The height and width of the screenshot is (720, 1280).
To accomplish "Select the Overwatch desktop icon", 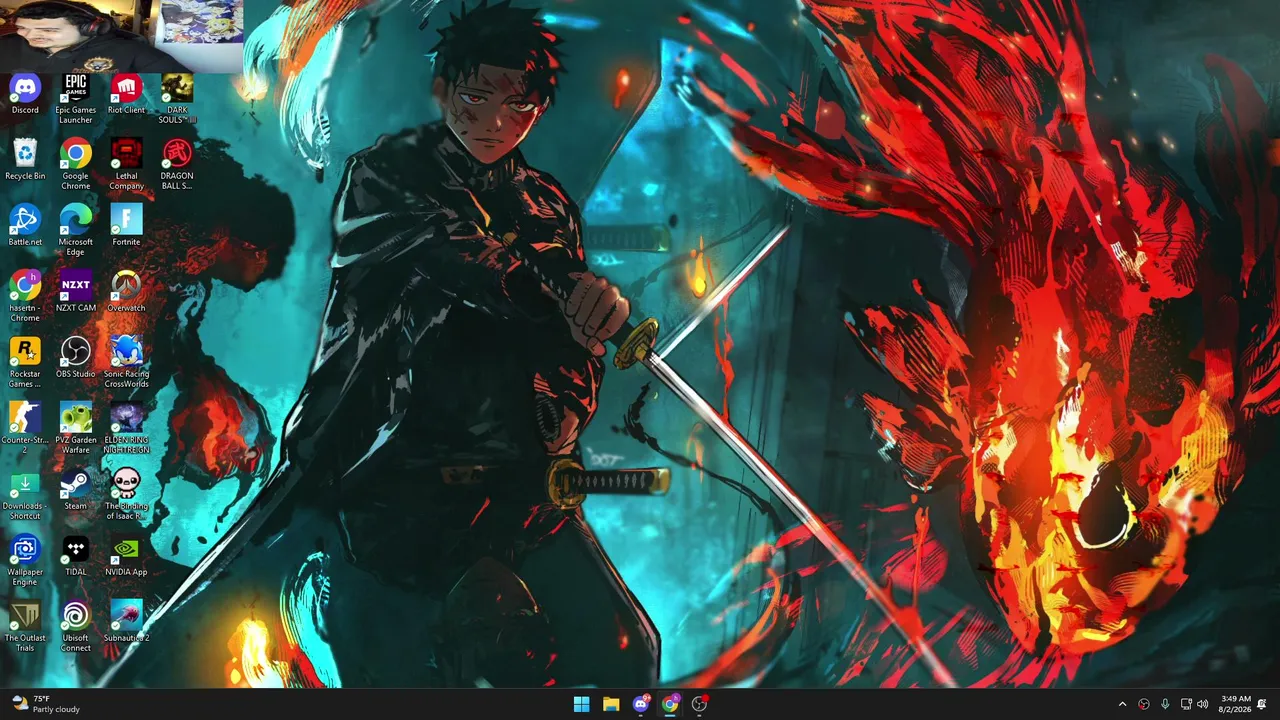I will (126, 293).
